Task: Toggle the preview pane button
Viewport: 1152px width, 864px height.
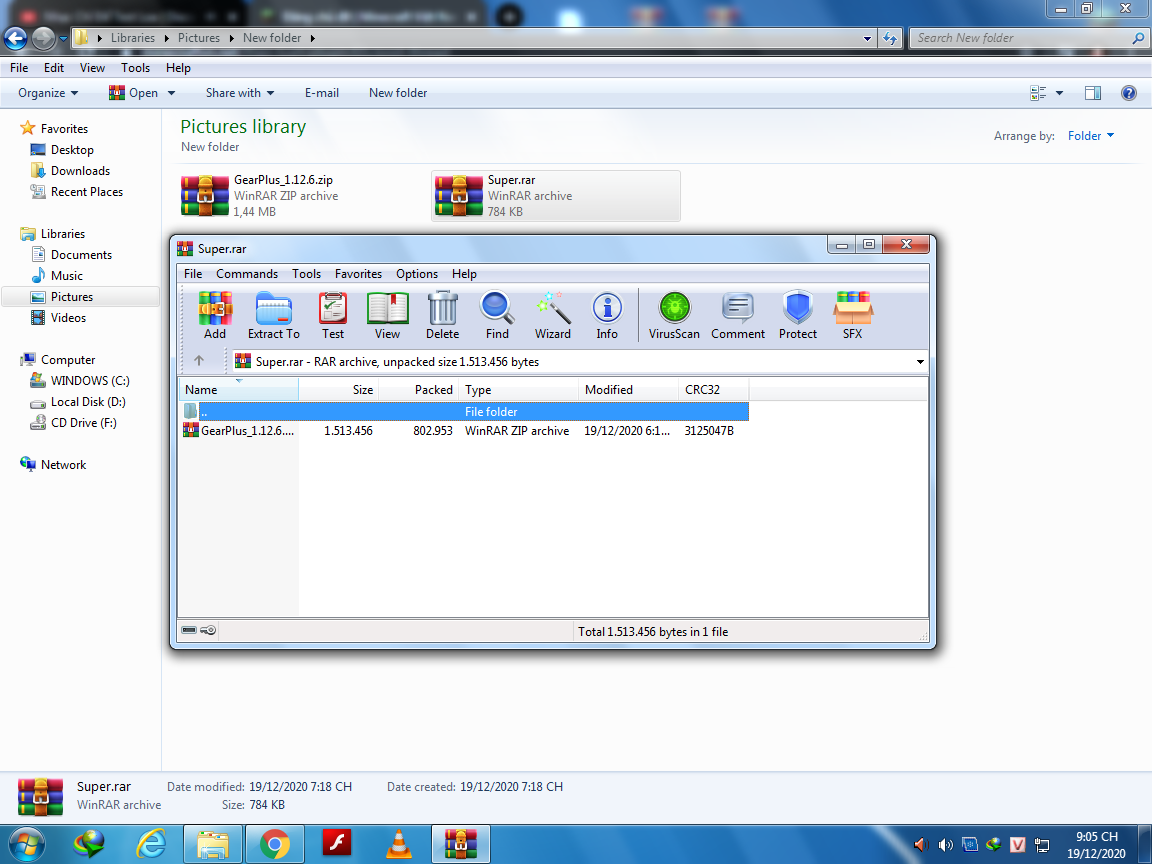Action: pos(1092,93)
